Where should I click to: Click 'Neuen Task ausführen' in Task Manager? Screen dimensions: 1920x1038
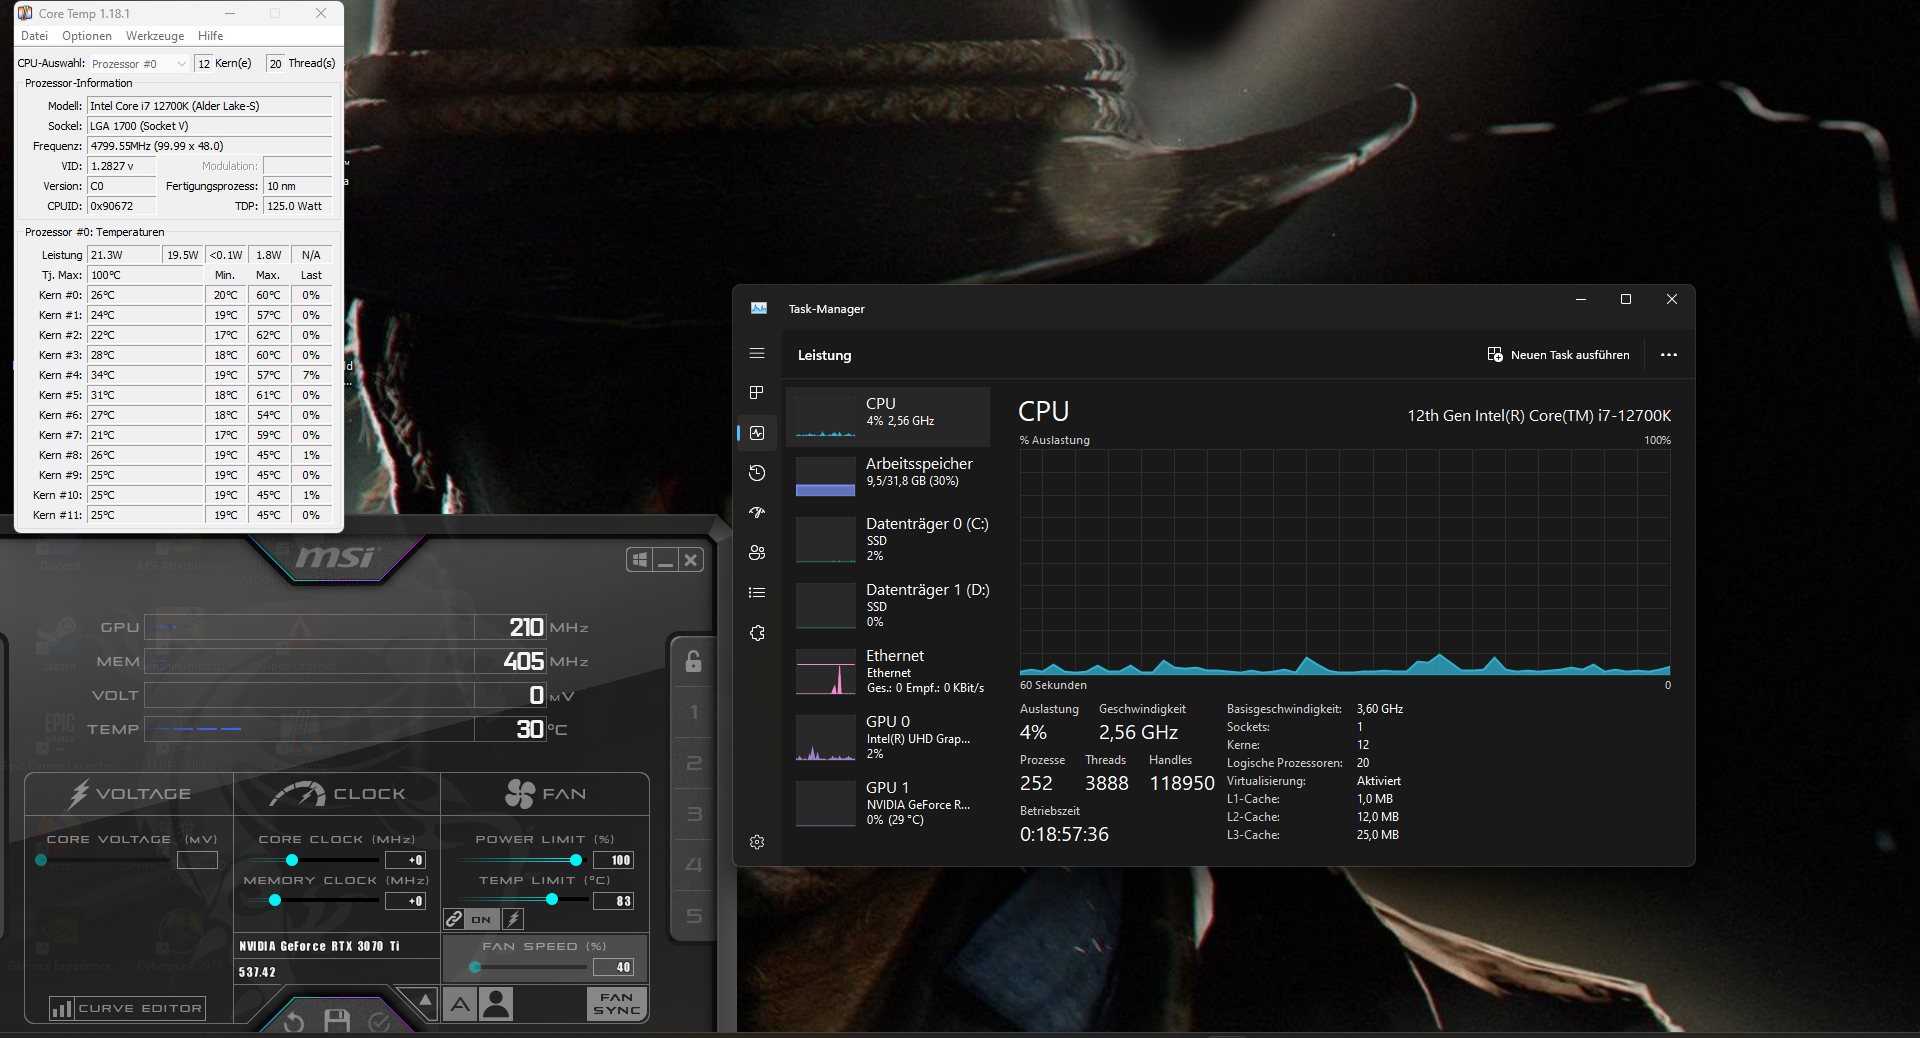[x=1558, y=355]
